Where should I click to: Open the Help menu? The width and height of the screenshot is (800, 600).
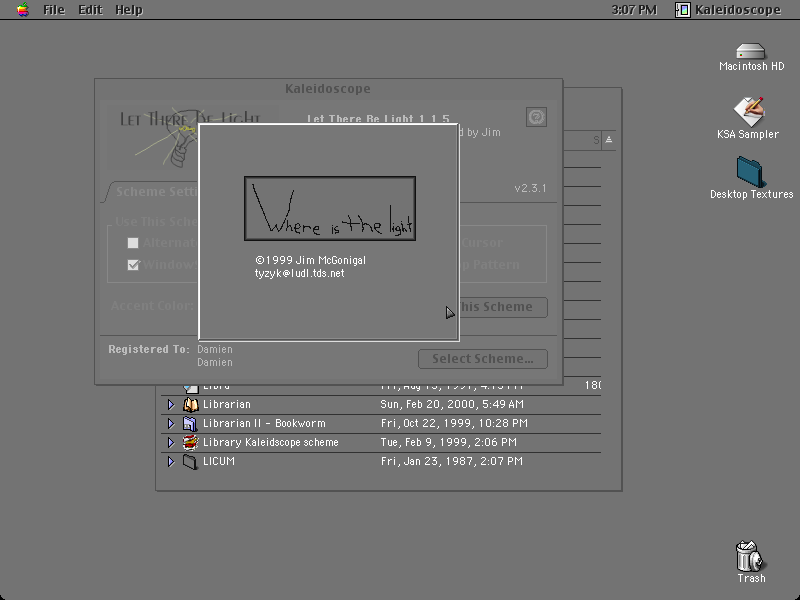pos(129,10)
